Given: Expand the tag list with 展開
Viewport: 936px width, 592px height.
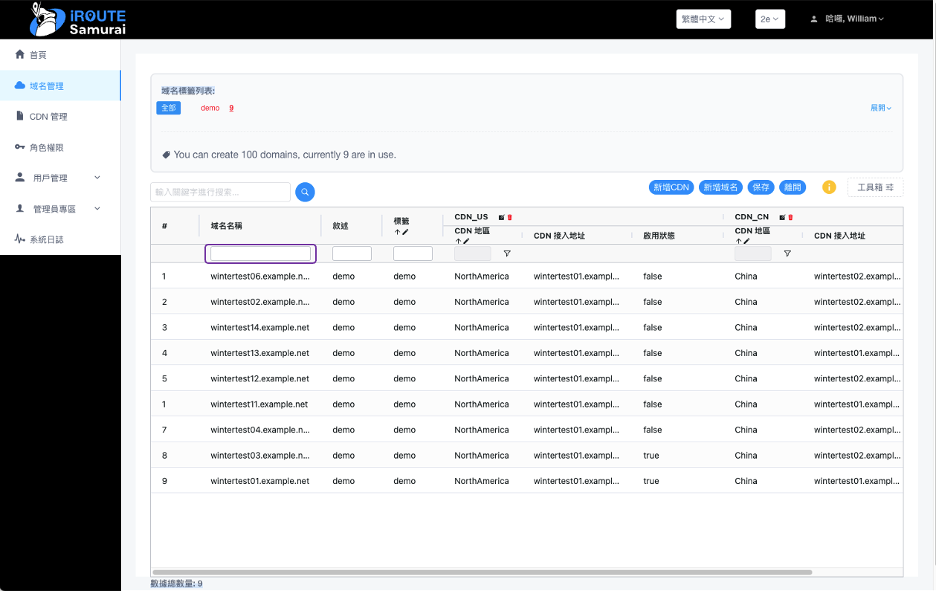Looking at the screenshot, I should pos(880,108).
